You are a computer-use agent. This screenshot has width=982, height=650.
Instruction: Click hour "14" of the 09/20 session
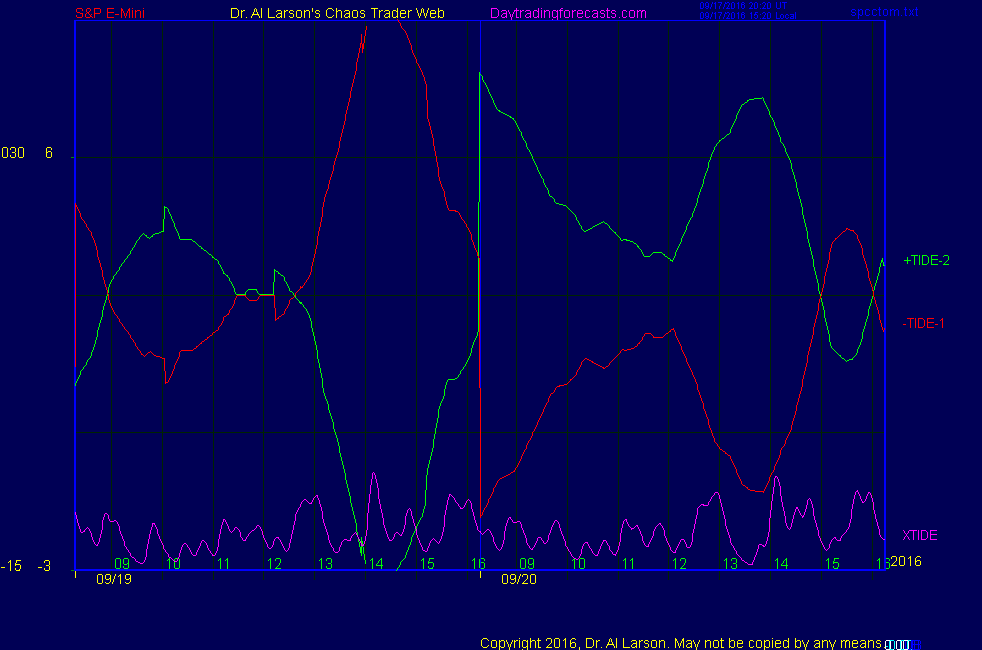pos(781,564)
